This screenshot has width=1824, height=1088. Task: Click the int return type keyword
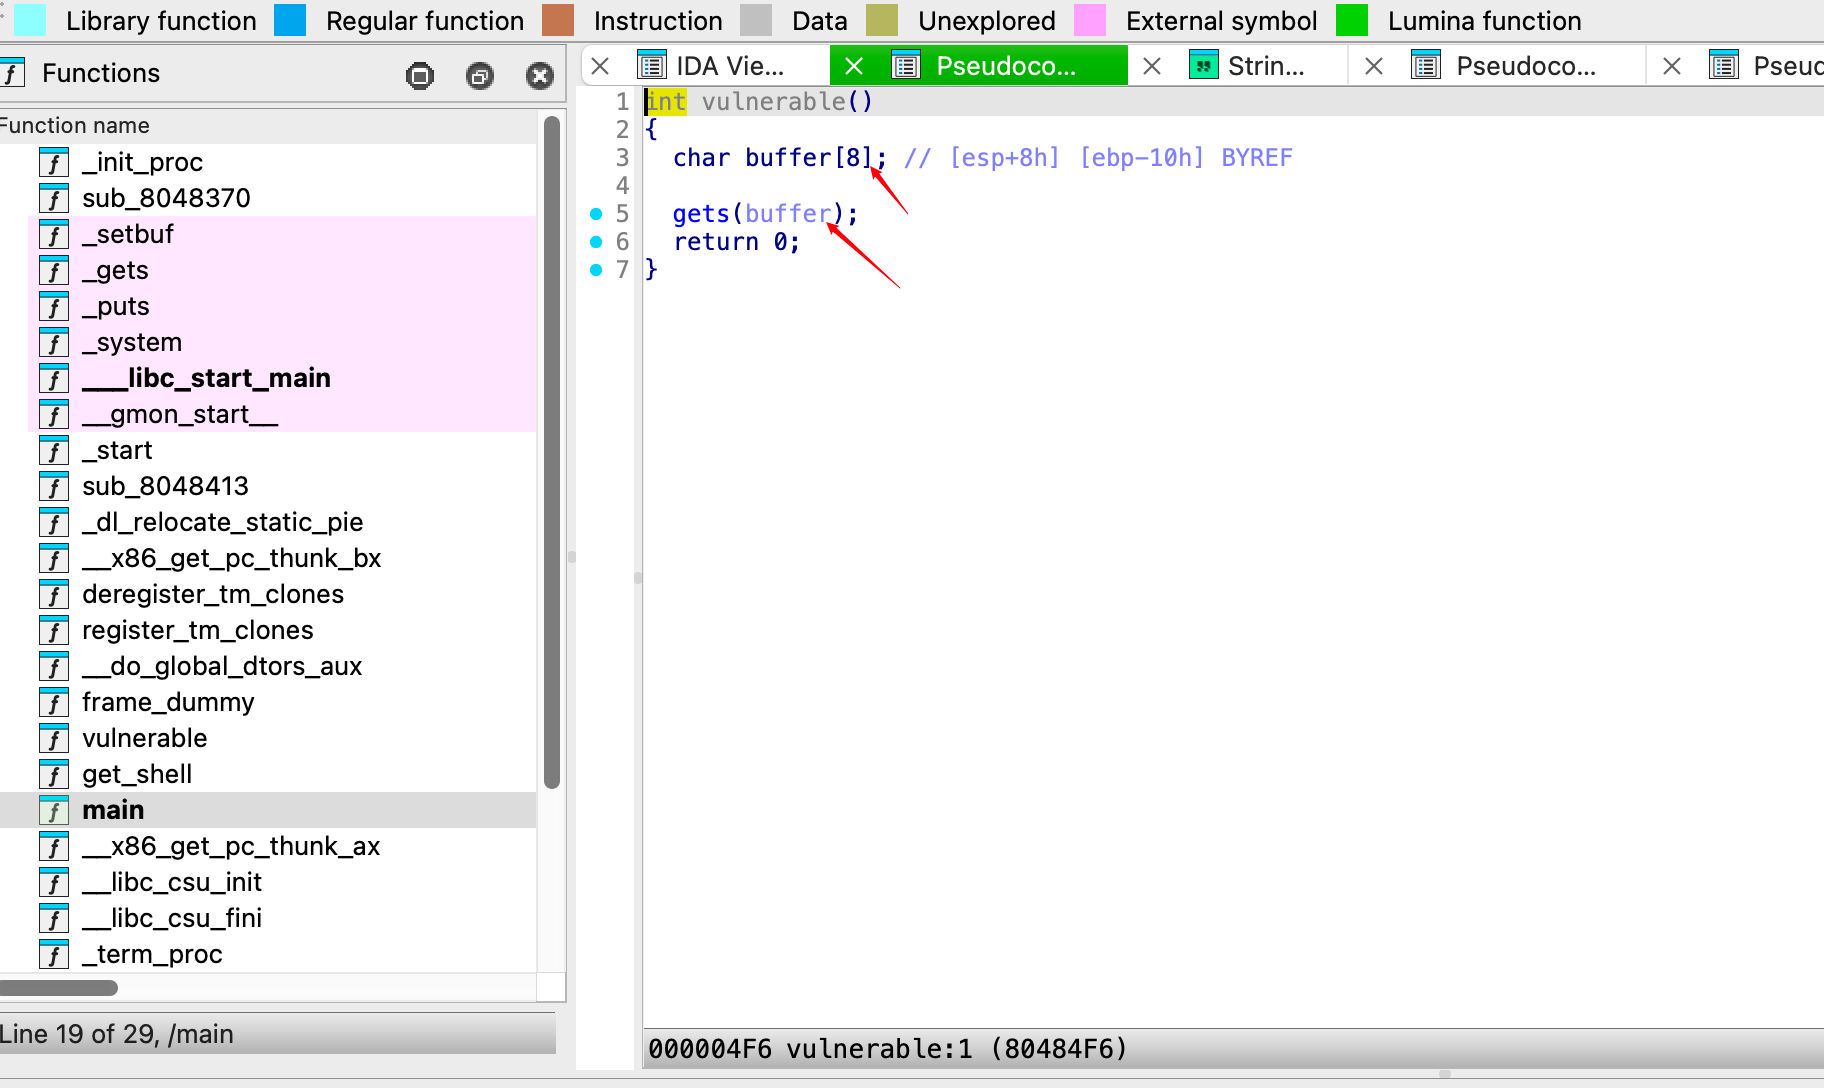pyautogui.click(x=666, y=102)
